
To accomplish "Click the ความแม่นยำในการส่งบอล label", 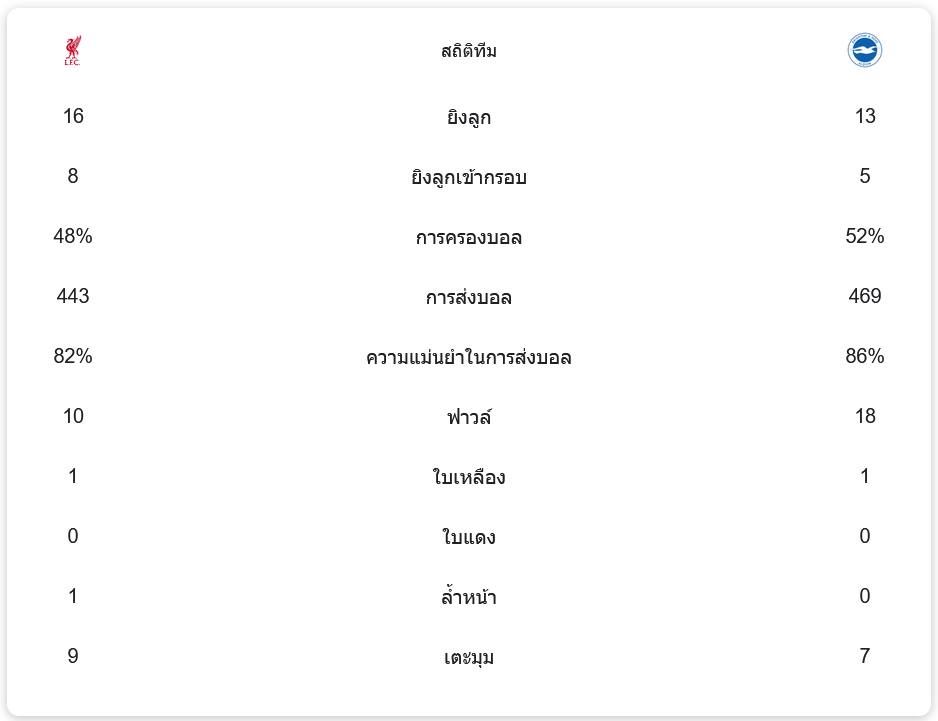I will point(469,358).
